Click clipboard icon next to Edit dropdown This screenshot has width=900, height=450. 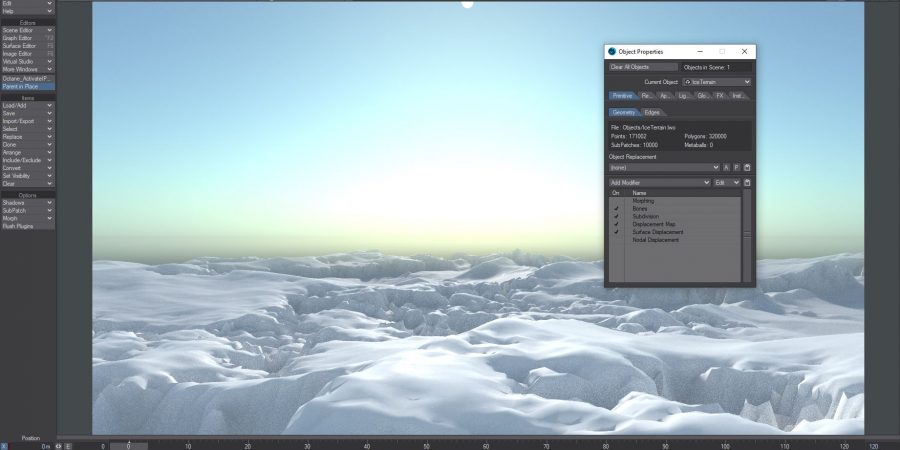(x=747, y=183)
